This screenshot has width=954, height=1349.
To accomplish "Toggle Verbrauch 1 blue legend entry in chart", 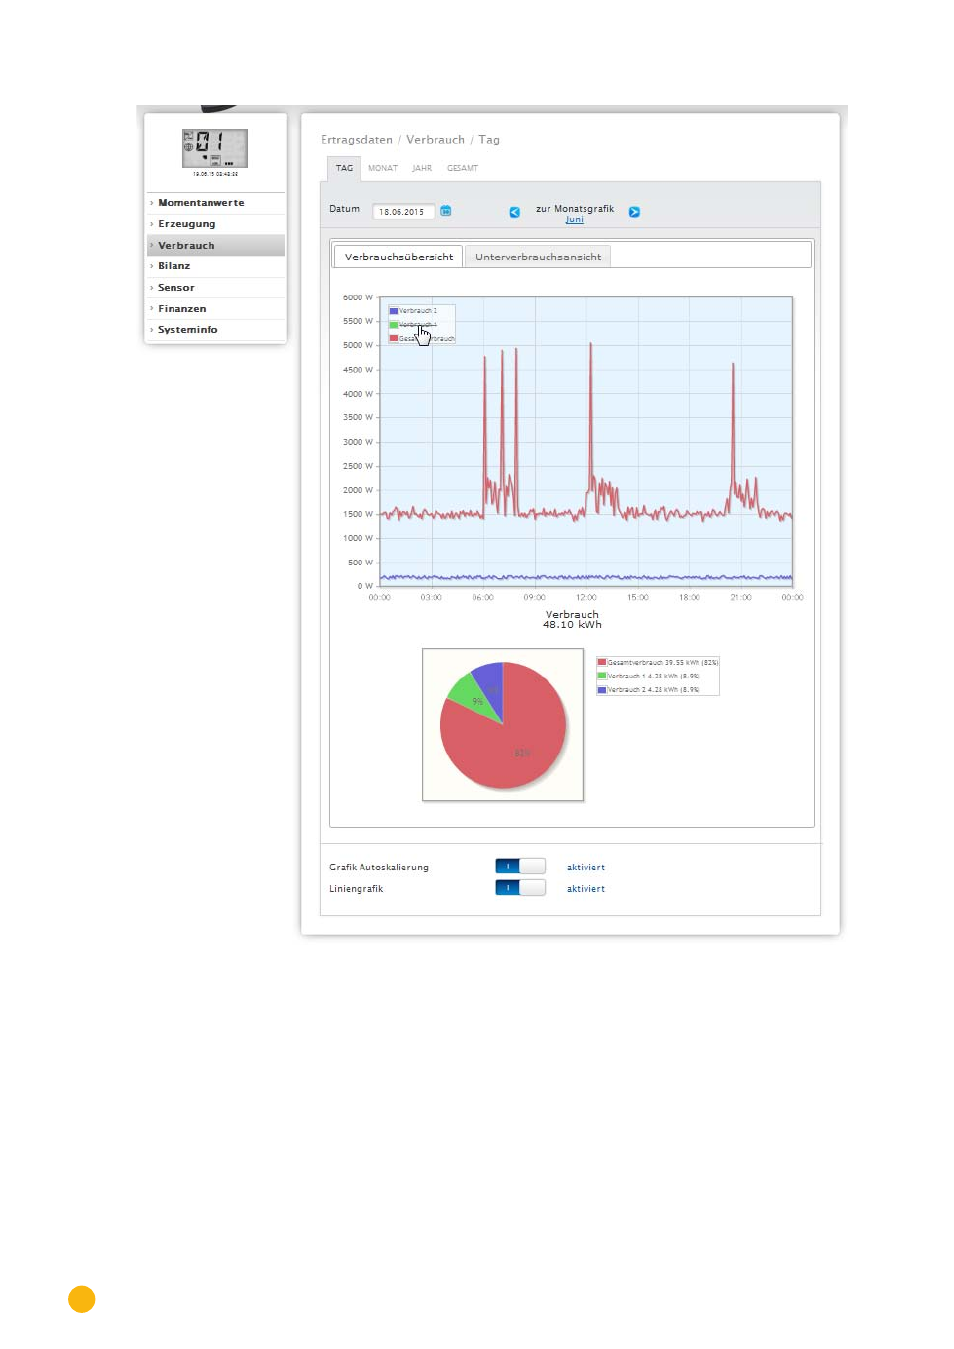I will (413, 311).
